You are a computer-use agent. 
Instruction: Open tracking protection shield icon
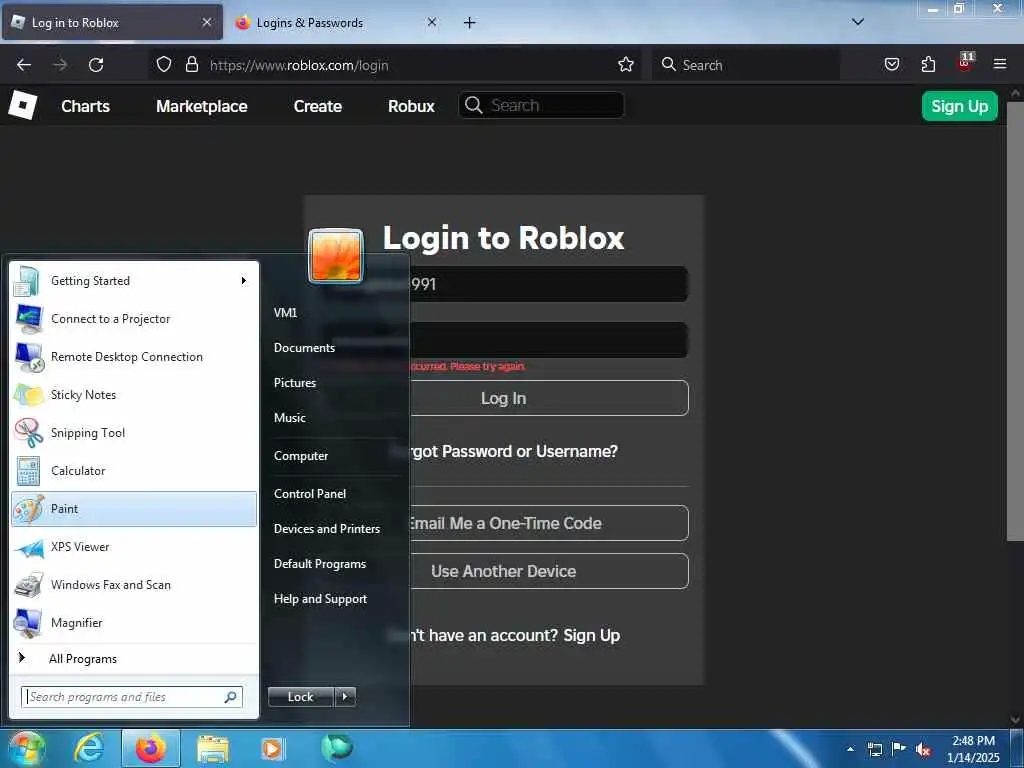164,64
